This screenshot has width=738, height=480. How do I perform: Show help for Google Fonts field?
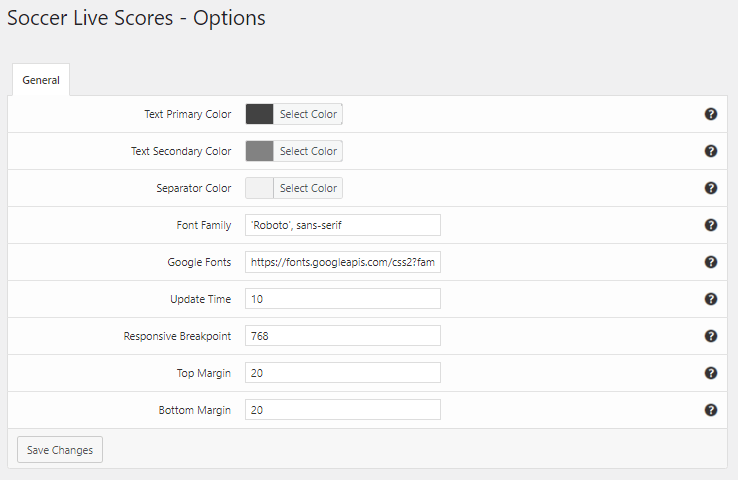point(711,262)
